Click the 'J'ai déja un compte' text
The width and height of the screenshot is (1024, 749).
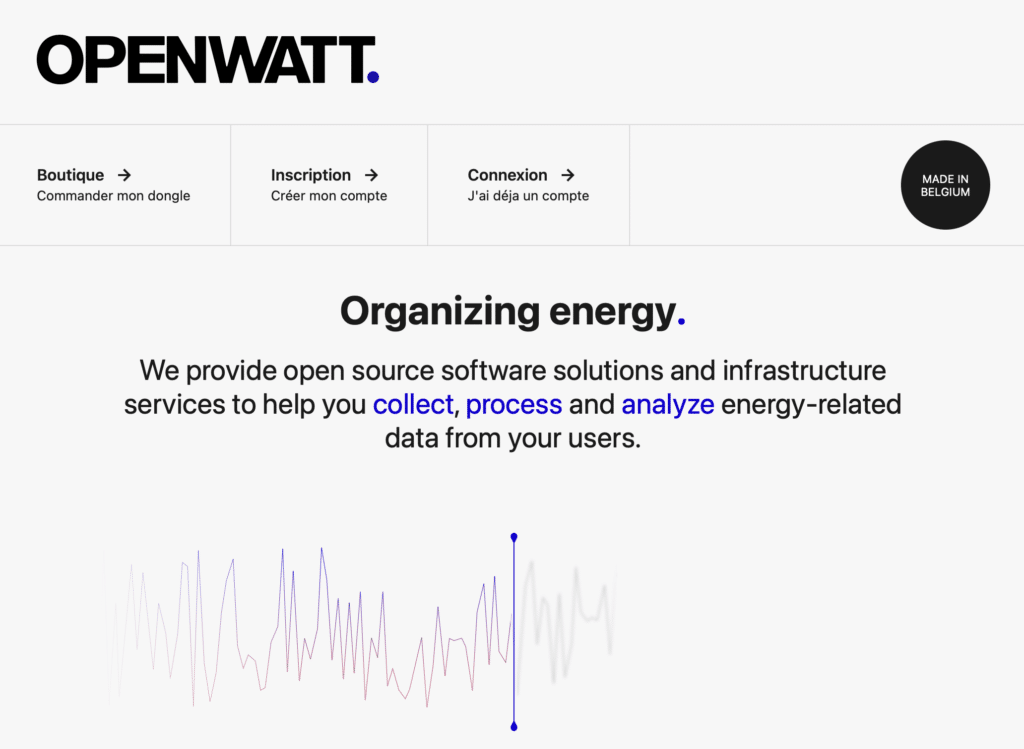tap(528, 196)
